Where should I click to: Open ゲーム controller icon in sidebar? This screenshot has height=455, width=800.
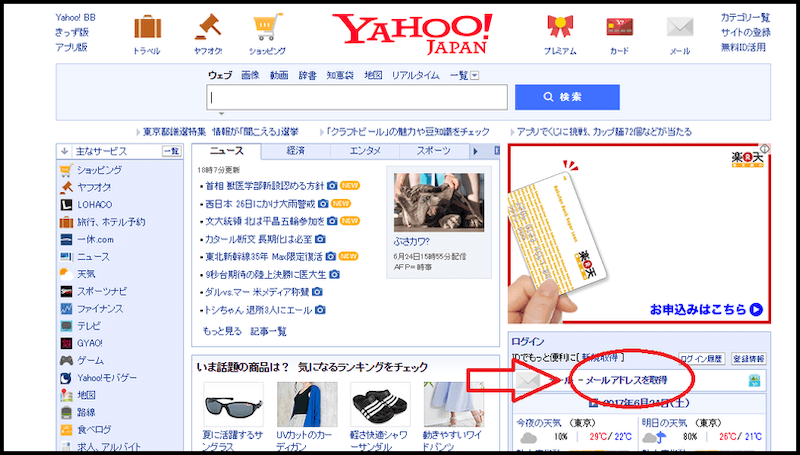pos(66,361)
